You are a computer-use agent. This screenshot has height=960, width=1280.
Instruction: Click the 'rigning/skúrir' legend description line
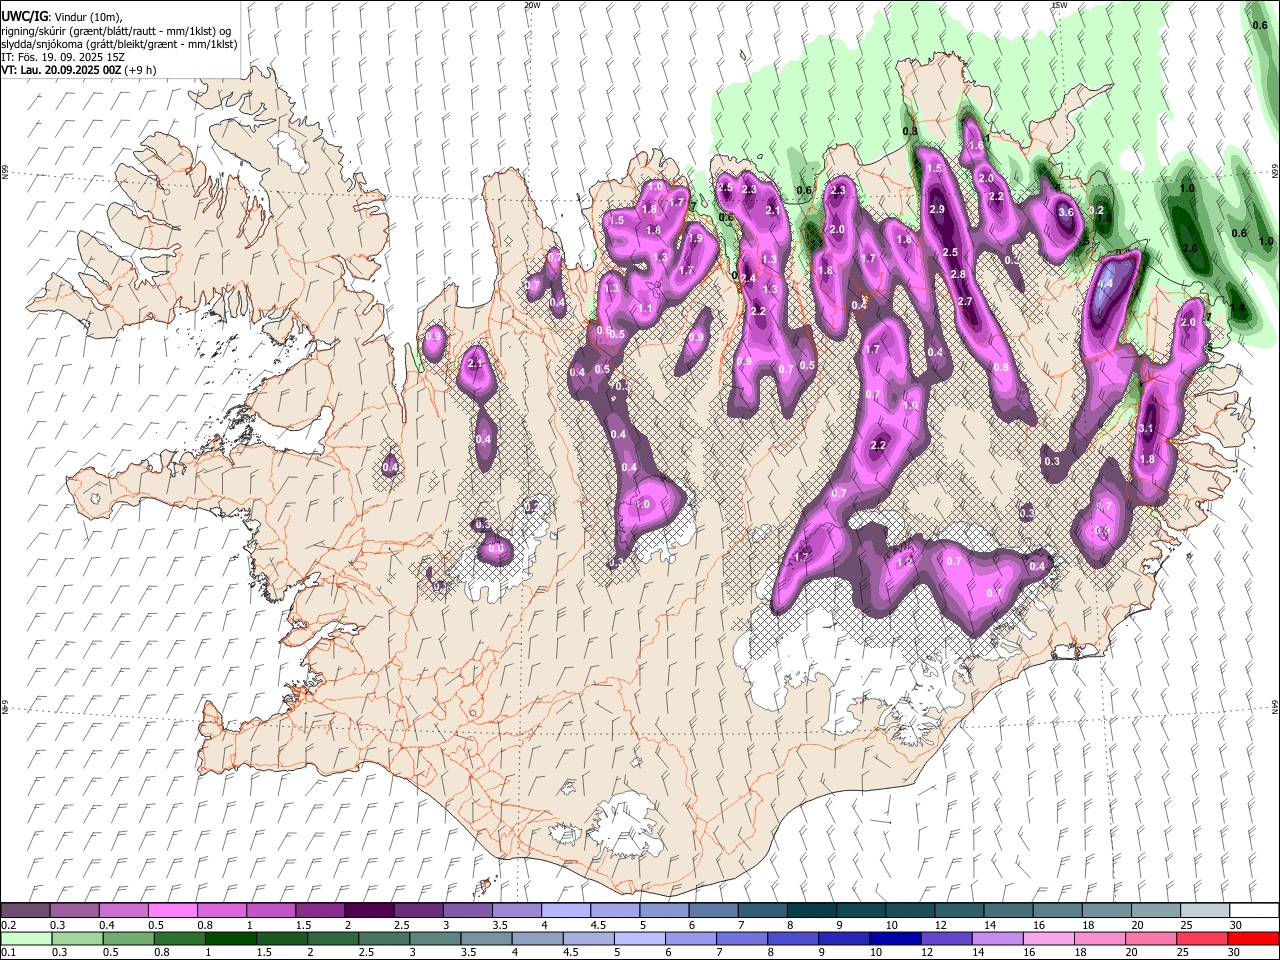pyautogui.click(x=117, y=31)
